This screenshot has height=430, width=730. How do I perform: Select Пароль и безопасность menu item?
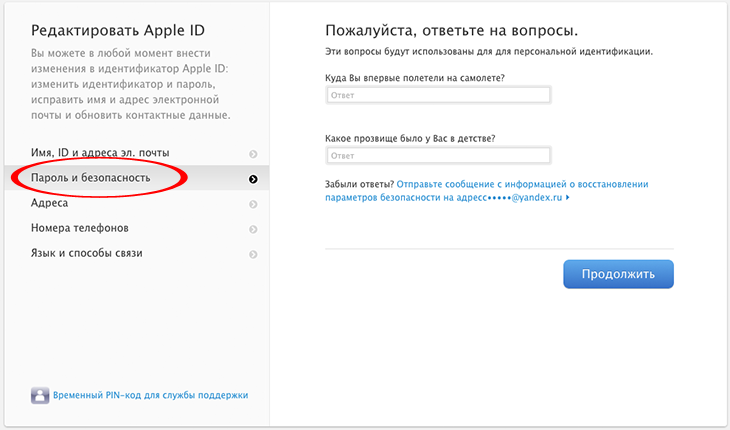136,178
